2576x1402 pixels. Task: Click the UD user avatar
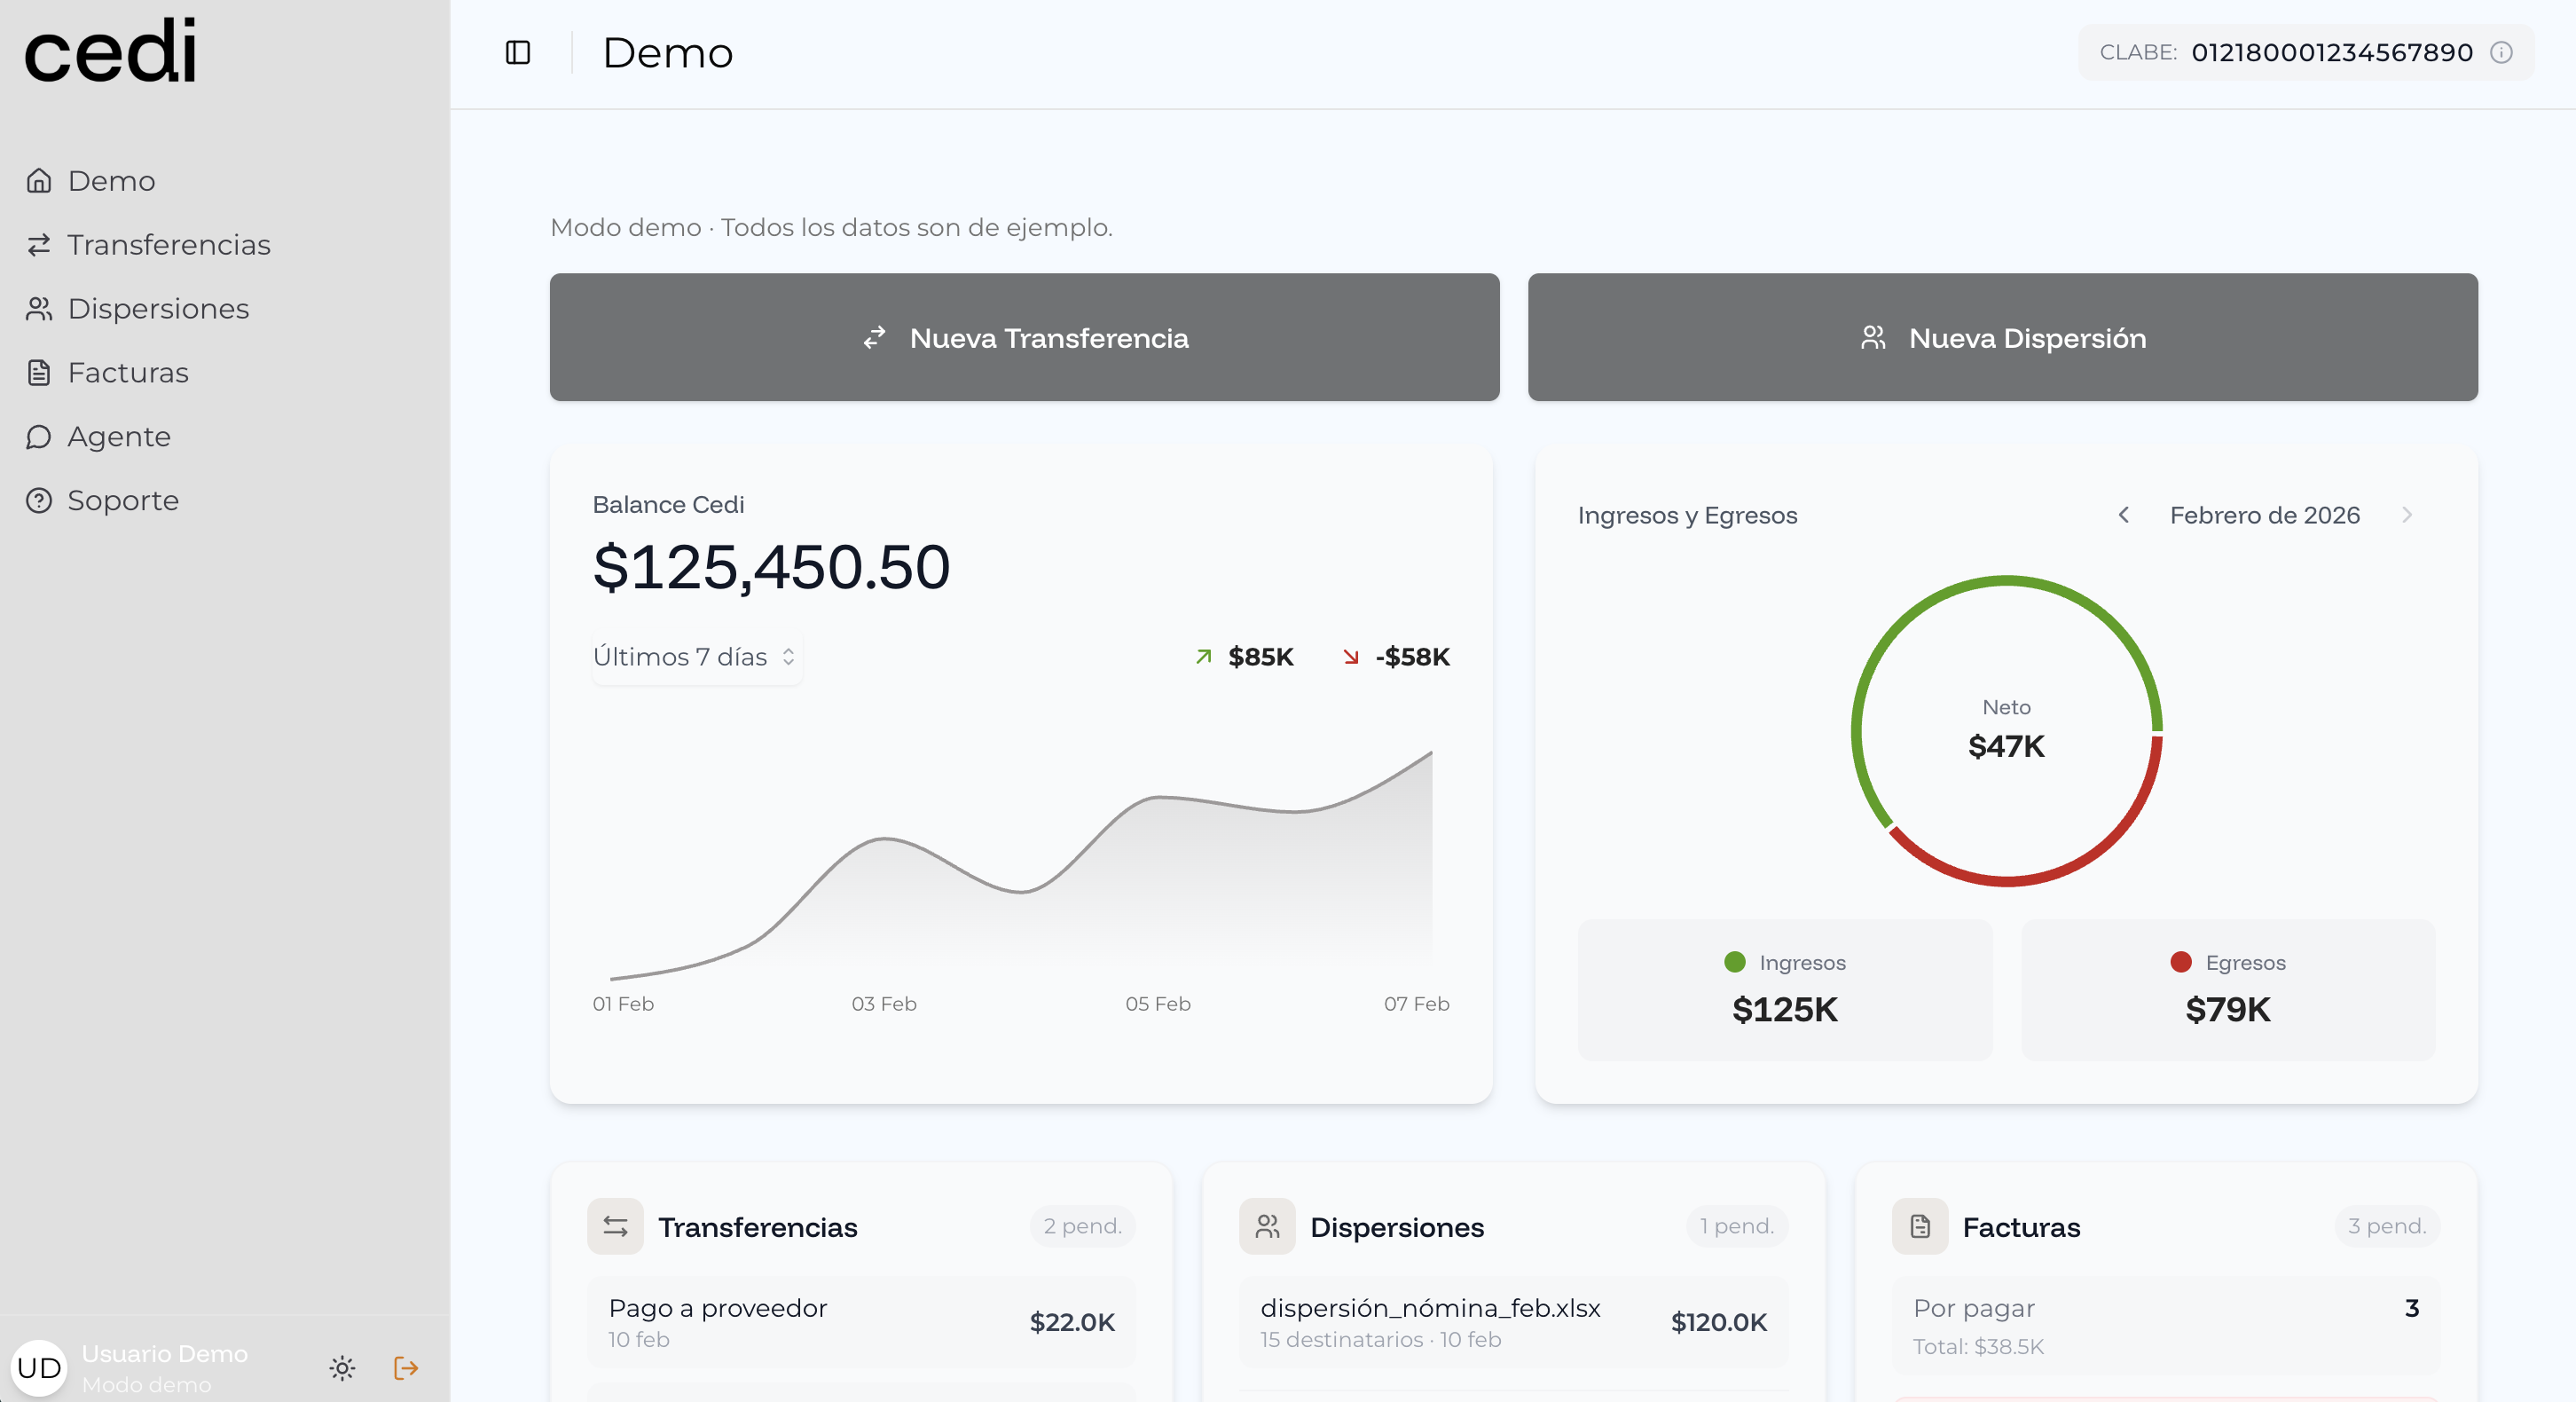click(39, 1368)
